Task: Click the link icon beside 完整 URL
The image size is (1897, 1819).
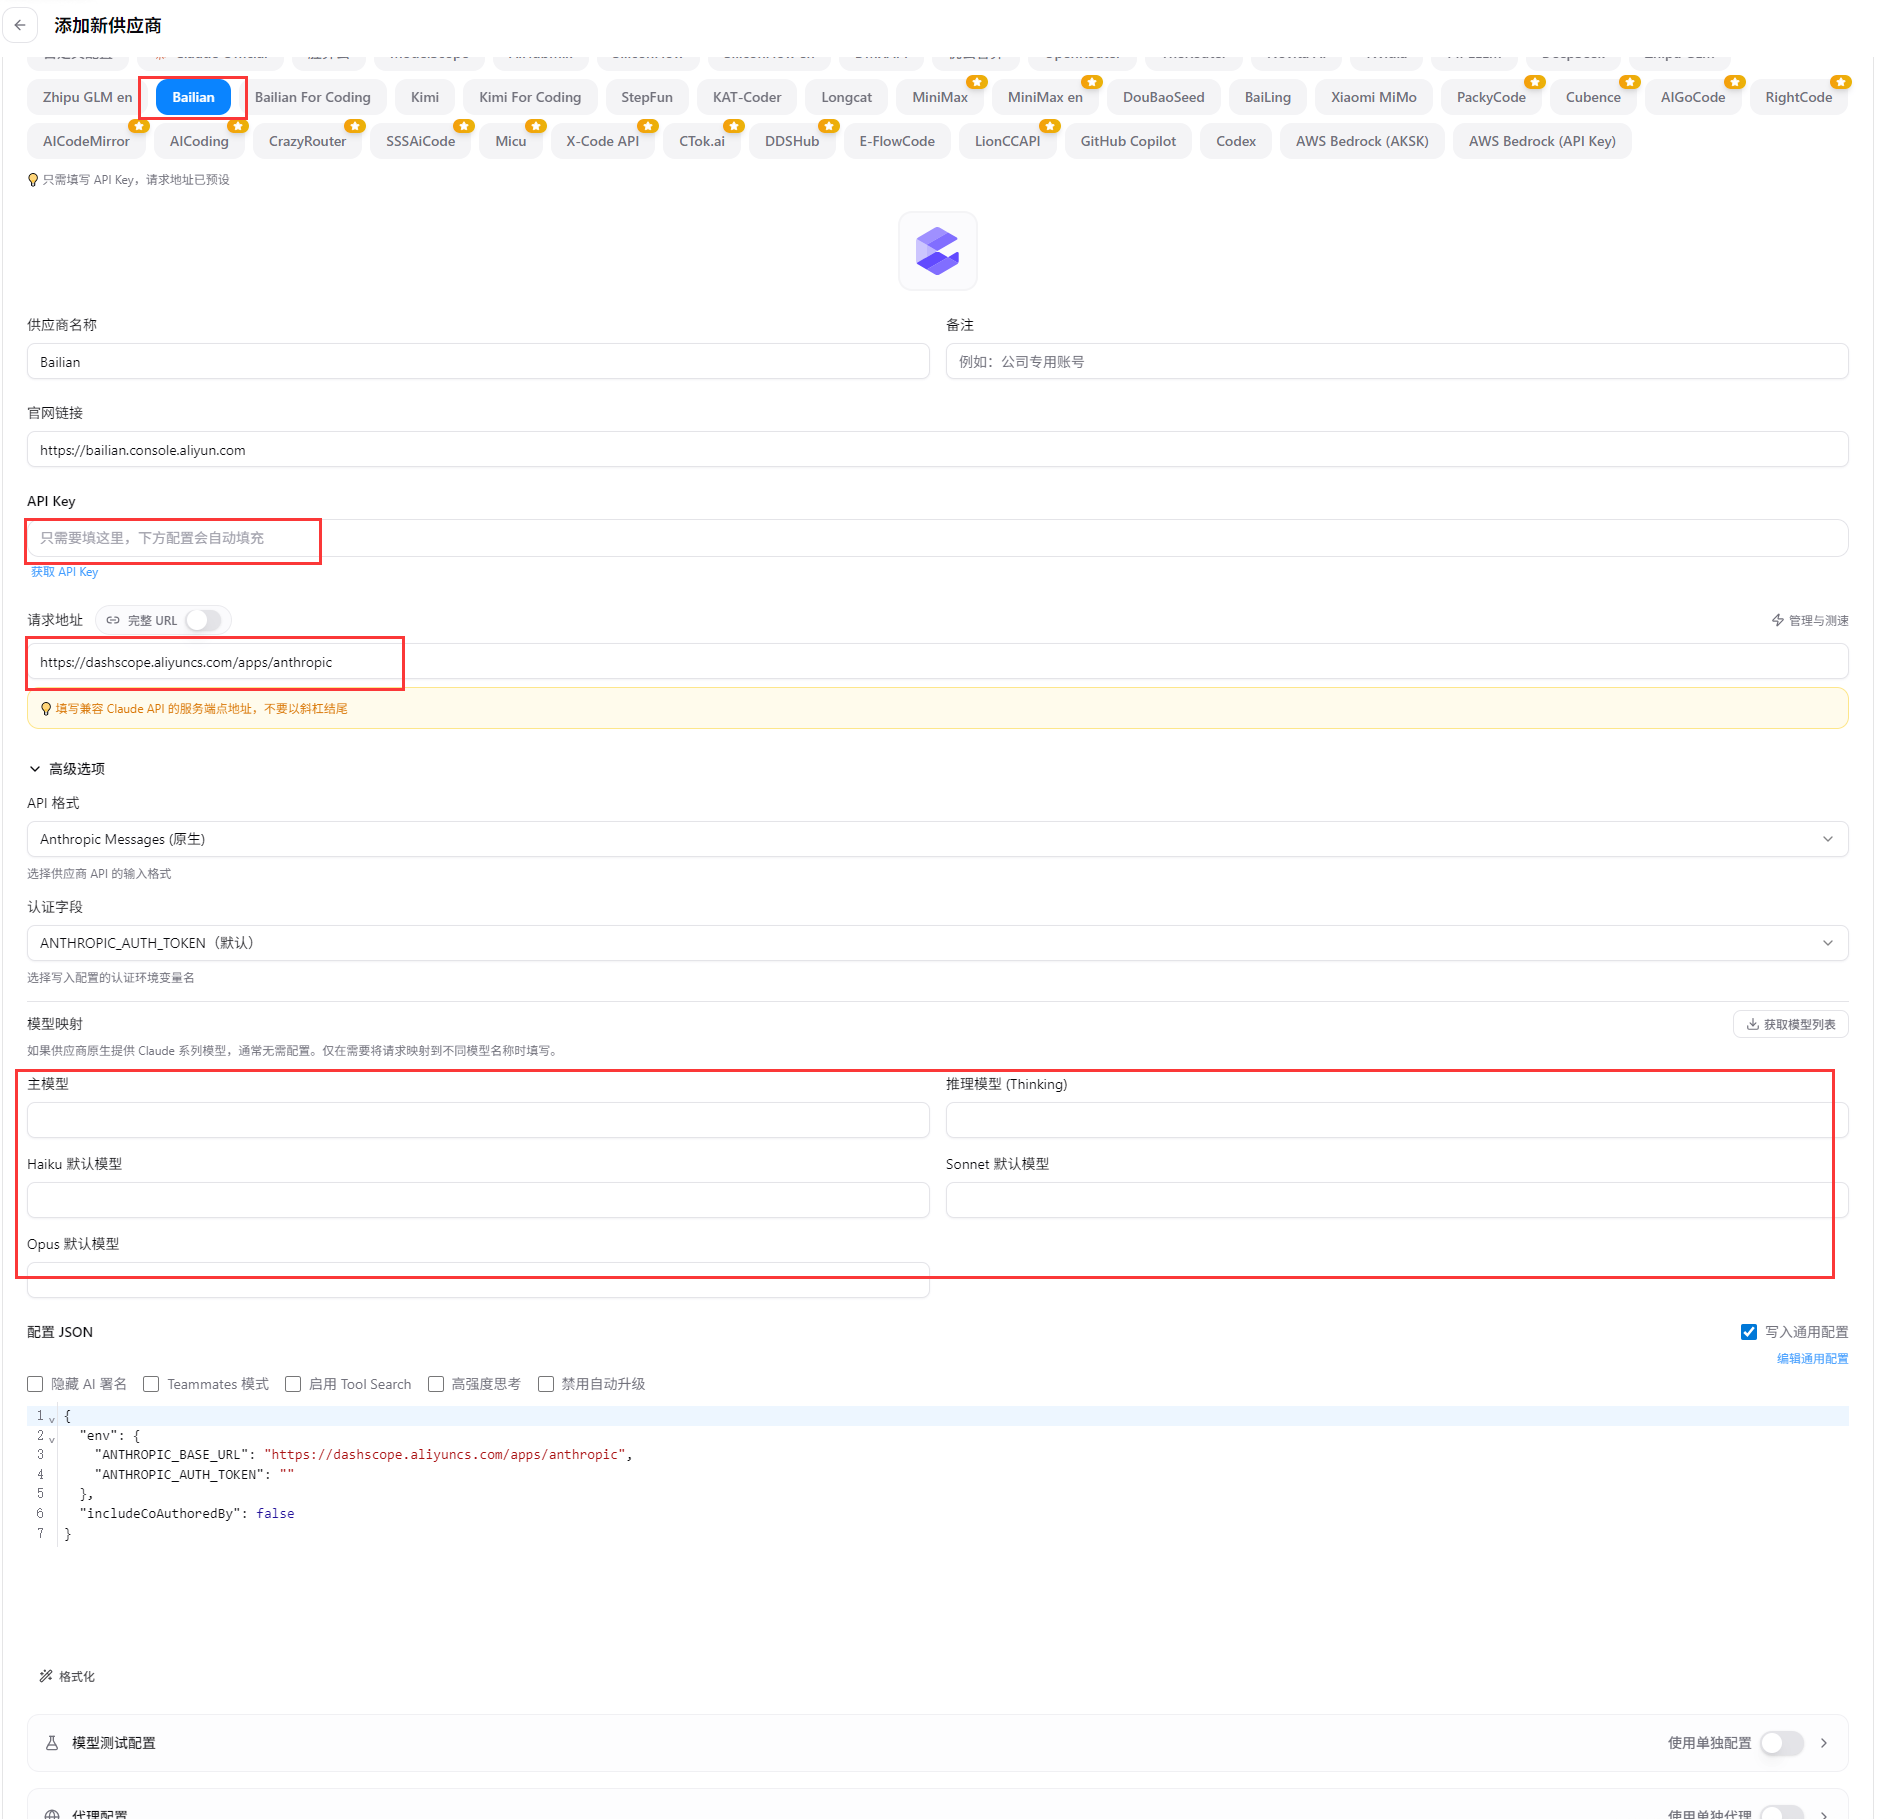Action: click(x=113, y=620)
